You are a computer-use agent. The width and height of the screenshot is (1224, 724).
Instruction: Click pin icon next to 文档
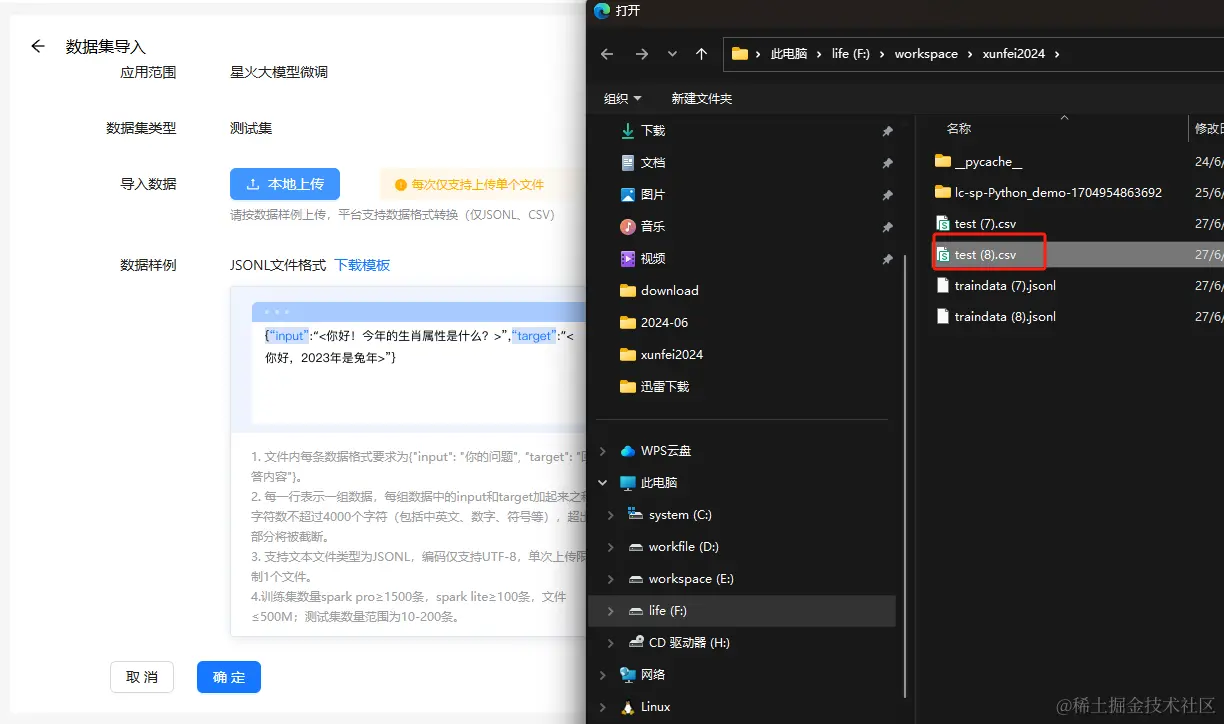click(887, 163)
